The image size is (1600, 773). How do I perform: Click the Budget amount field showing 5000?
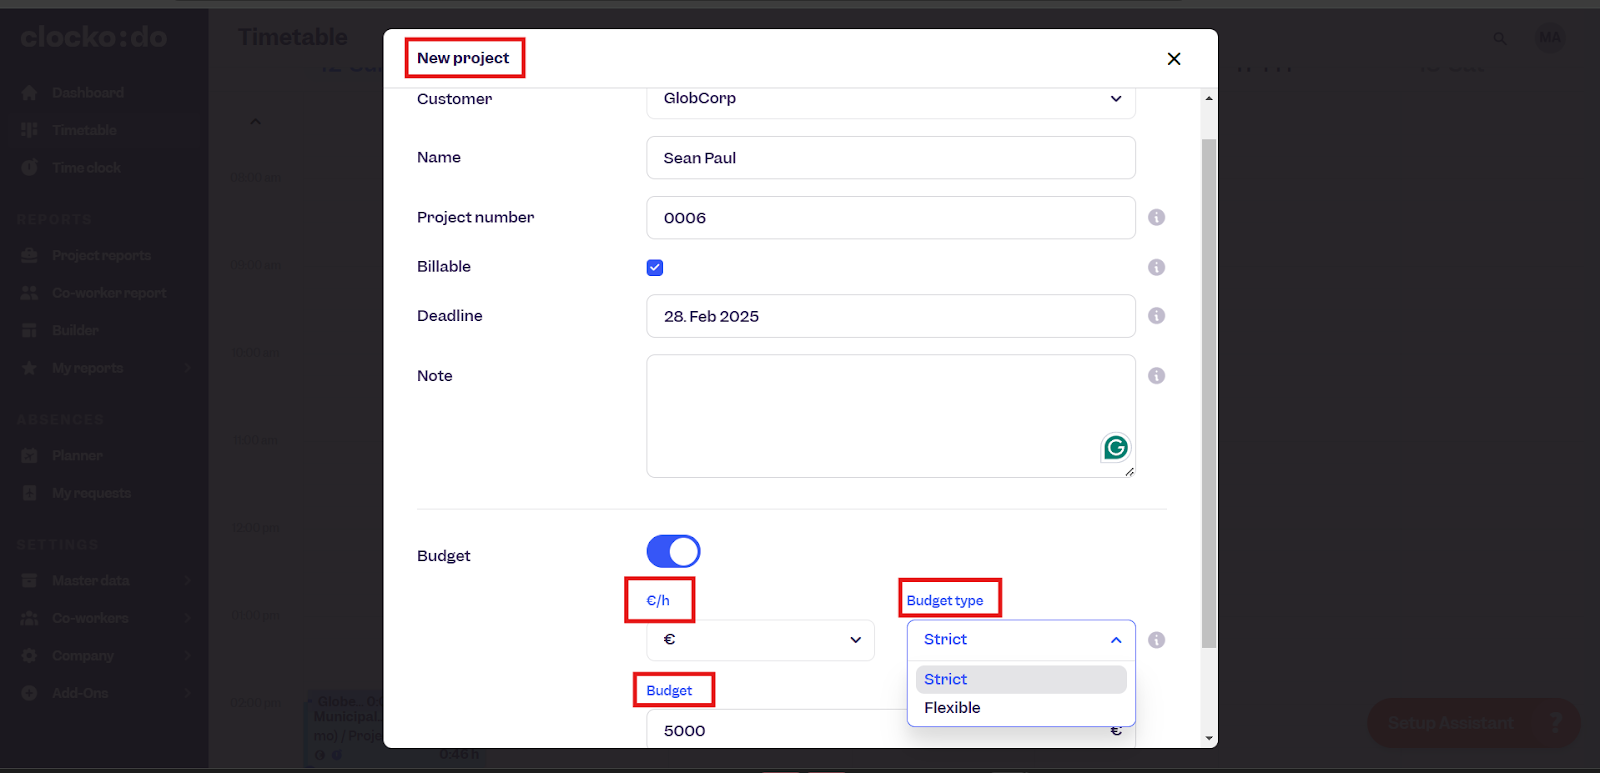point(780,731)
